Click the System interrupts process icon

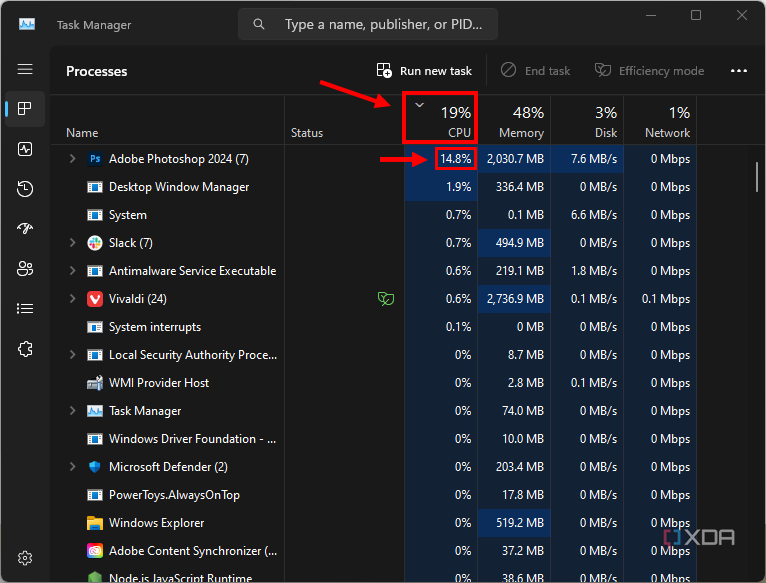95,327
